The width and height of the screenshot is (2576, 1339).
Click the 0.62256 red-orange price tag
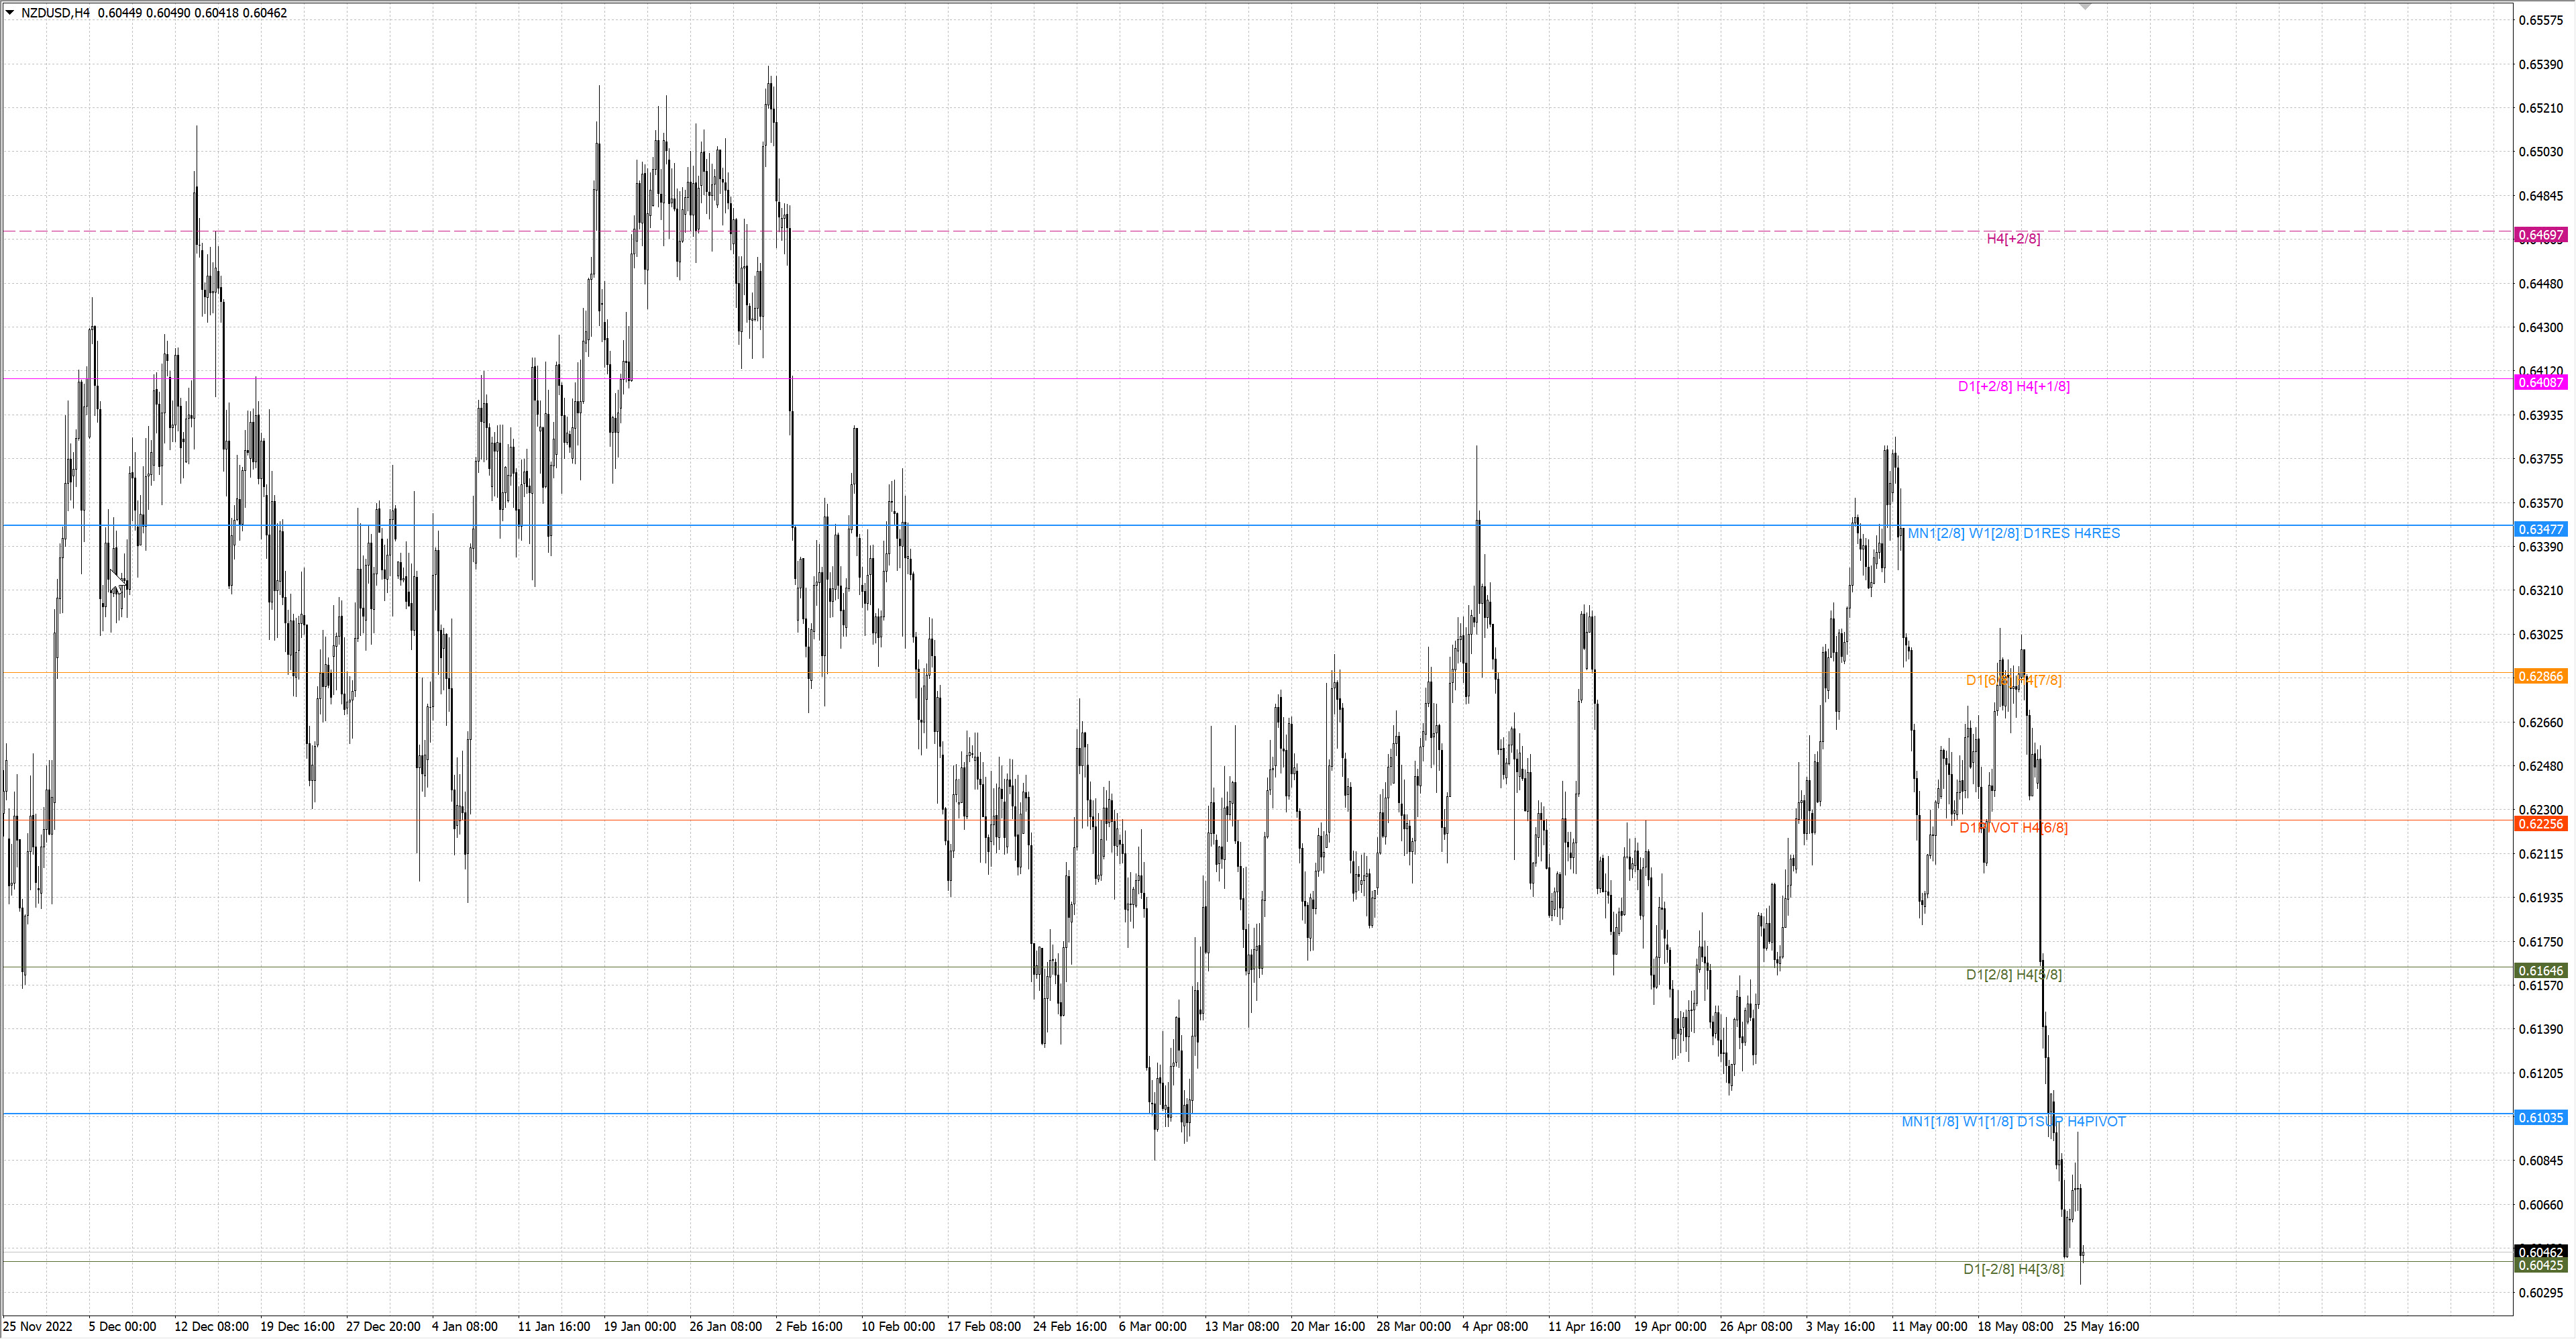(2540, 824)
